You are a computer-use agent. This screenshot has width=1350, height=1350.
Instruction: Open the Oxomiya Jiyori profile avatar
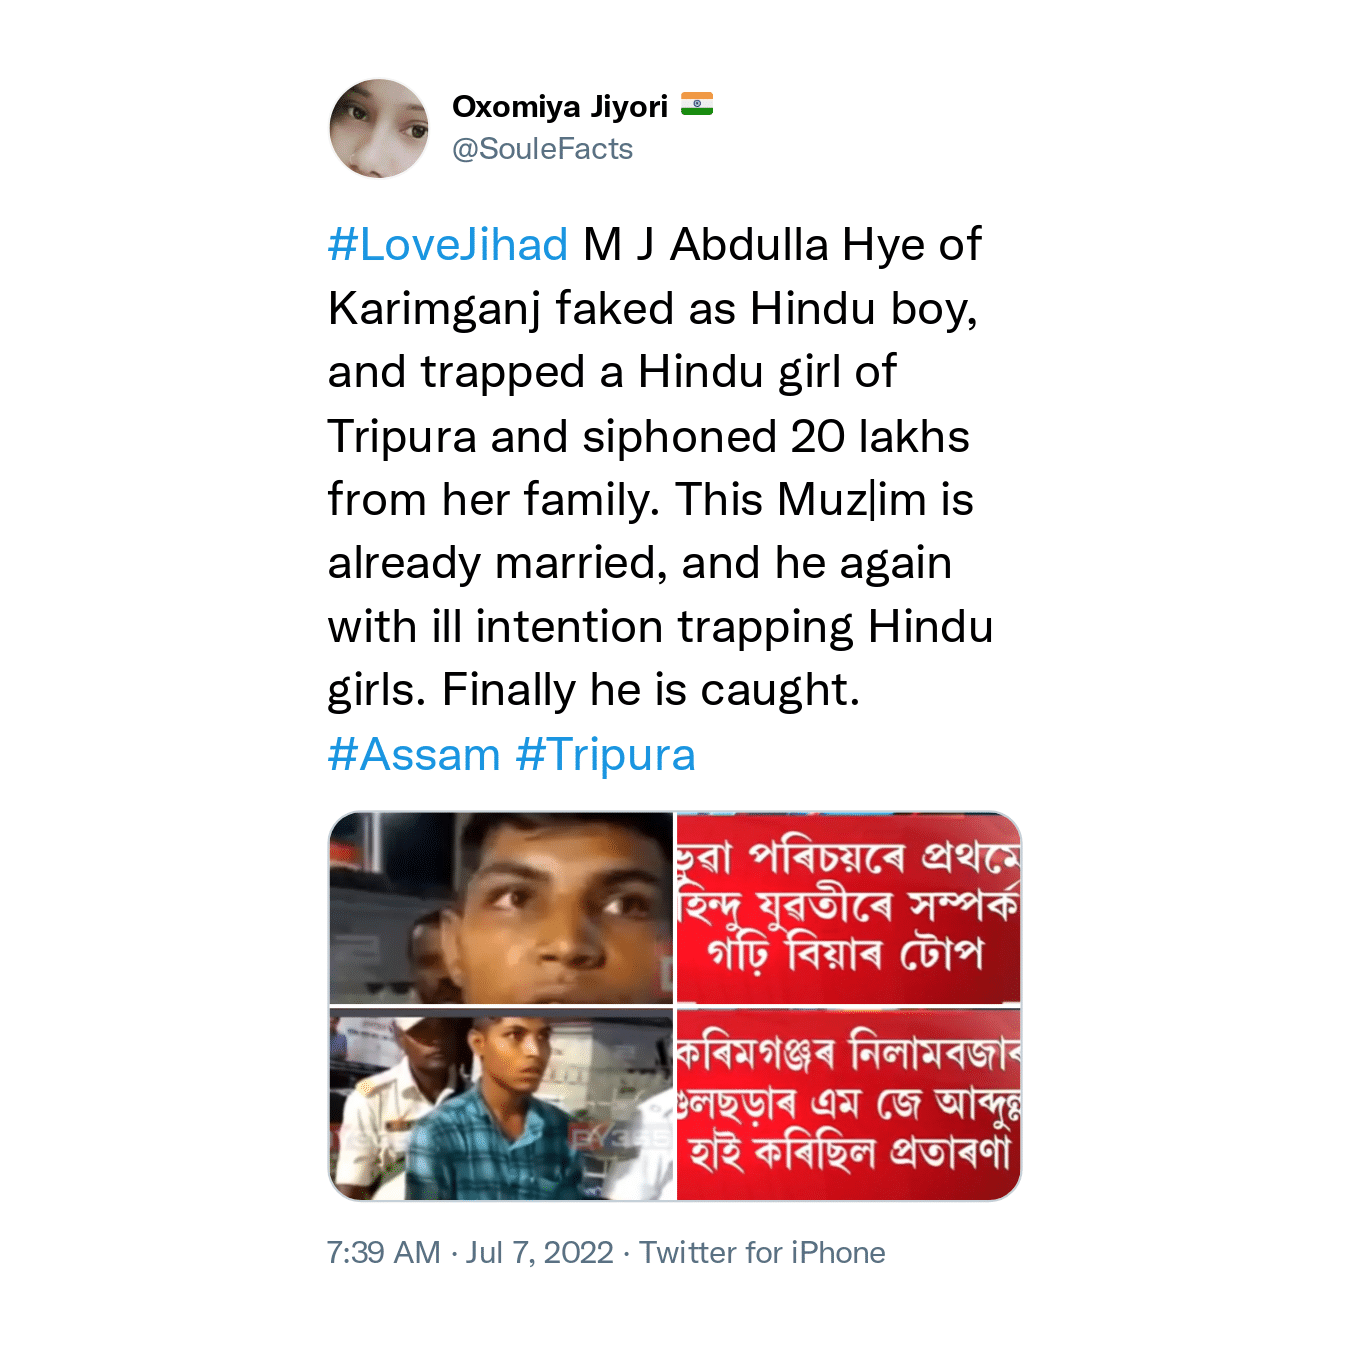(x=379, y=128)
